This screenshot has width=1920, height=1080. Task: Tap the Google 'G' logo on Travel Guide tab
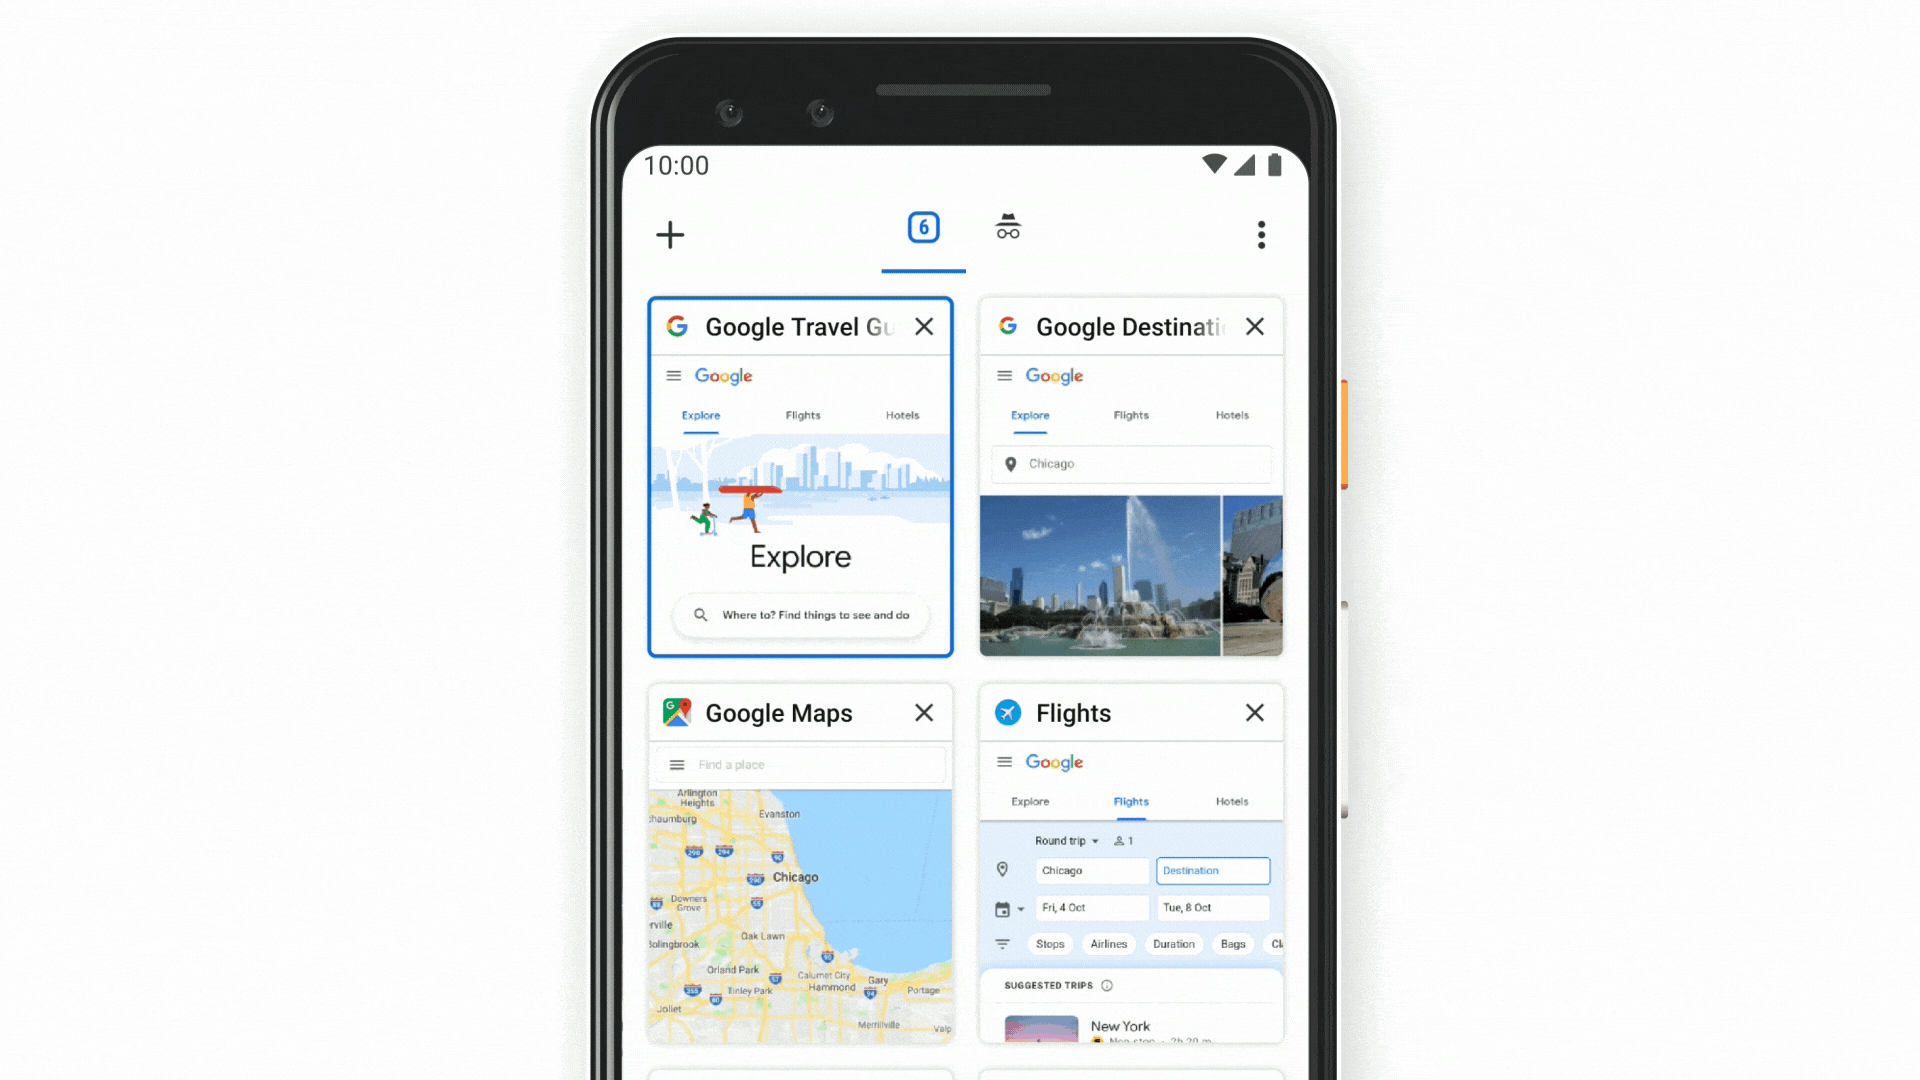click(679, 327)
